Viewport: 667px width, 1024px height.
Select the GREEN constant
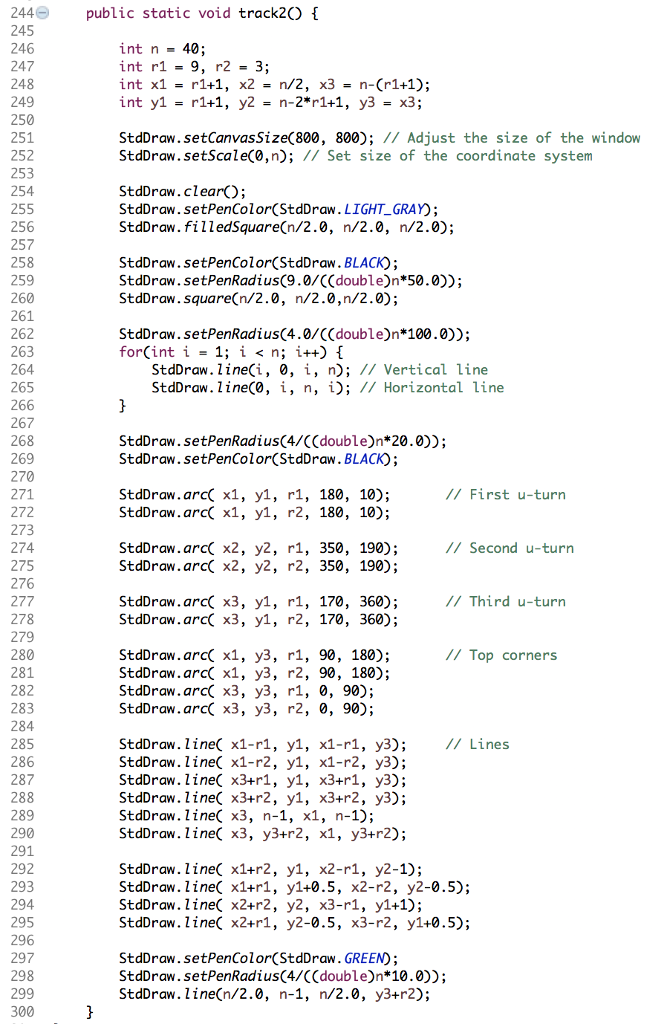point(364,959)
